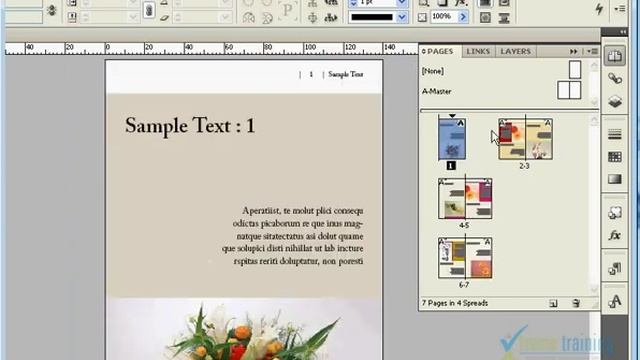Open the Control panel flyout menu
640x360 pixels.
[x=620, y=8]
